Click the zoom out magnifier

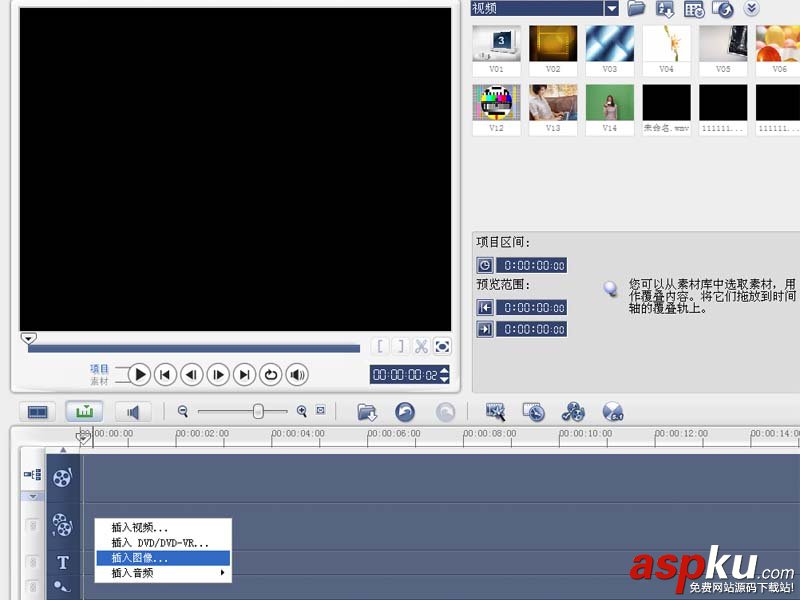[183, 411]
